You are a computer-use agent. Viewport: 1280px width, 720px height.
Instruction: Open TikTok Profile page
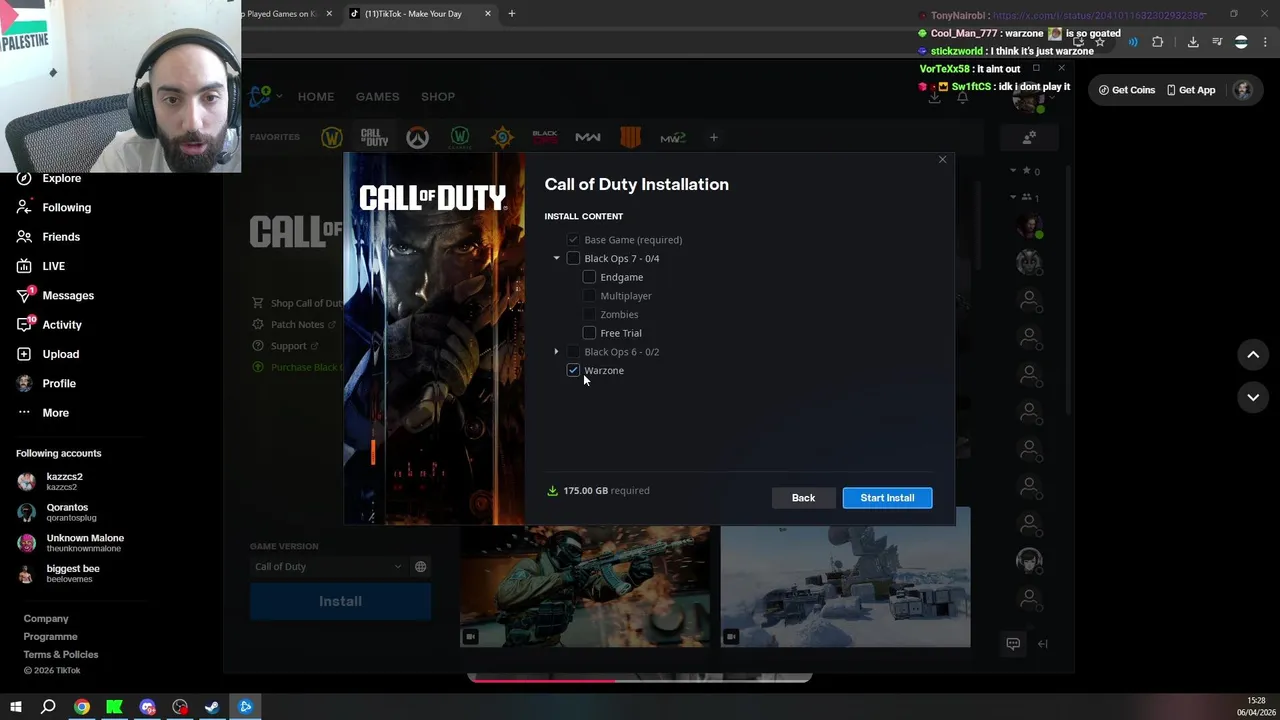(46, 384)
